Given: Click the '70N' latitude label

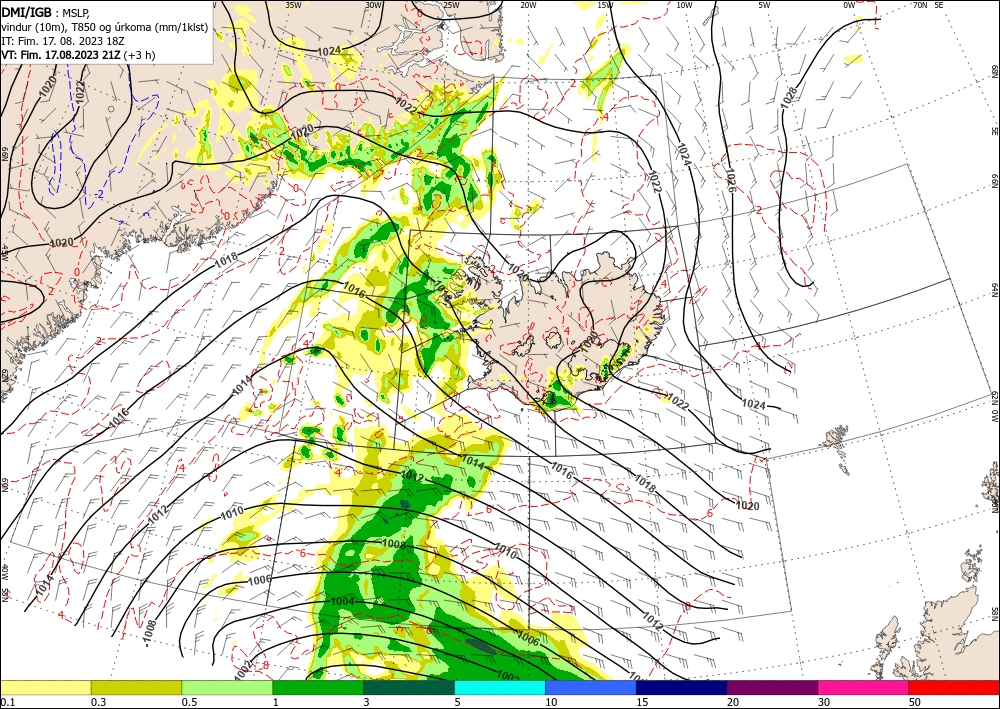Looking at the screenshot, I should (920, 5).
